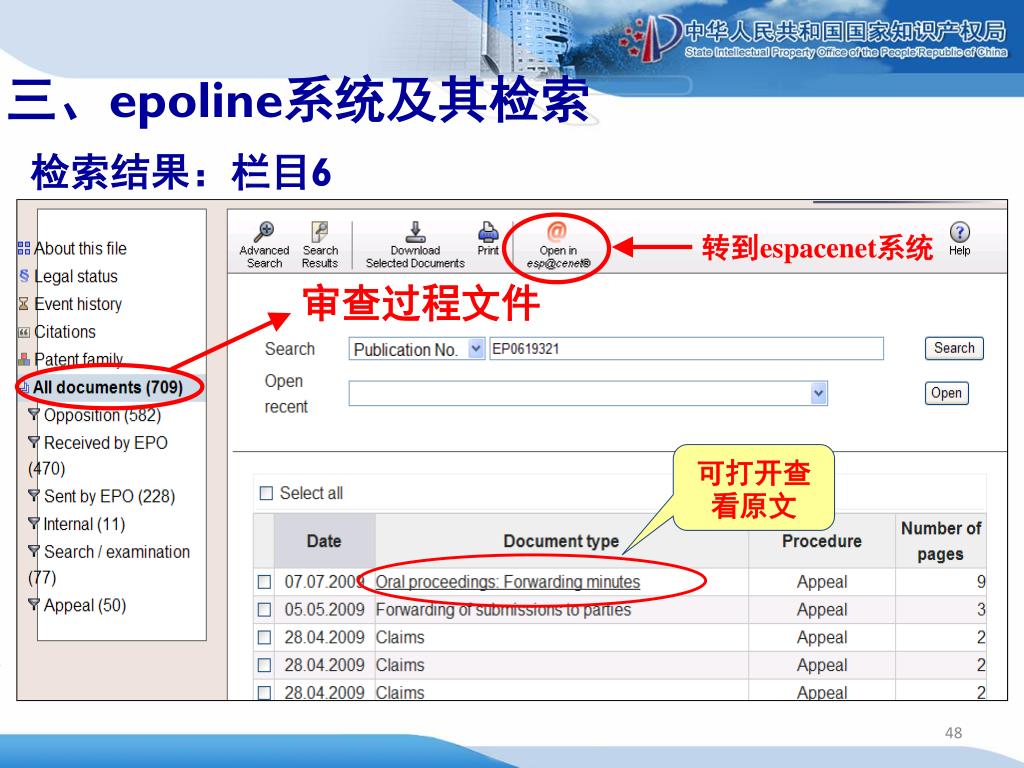Click filter icon beside Opposition (582)
The height and width of the screenshot is (768, 1024).
(34, 414)
